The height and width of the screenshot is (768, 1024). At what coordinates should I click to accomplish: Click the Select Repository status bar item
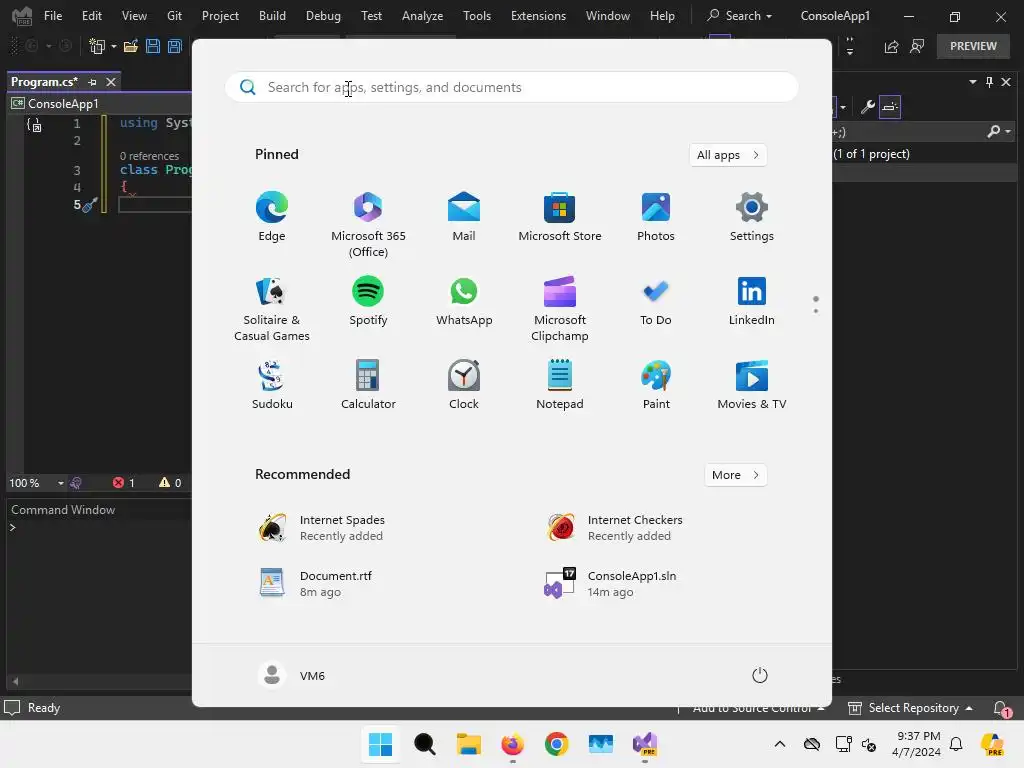tap(910, 708)
